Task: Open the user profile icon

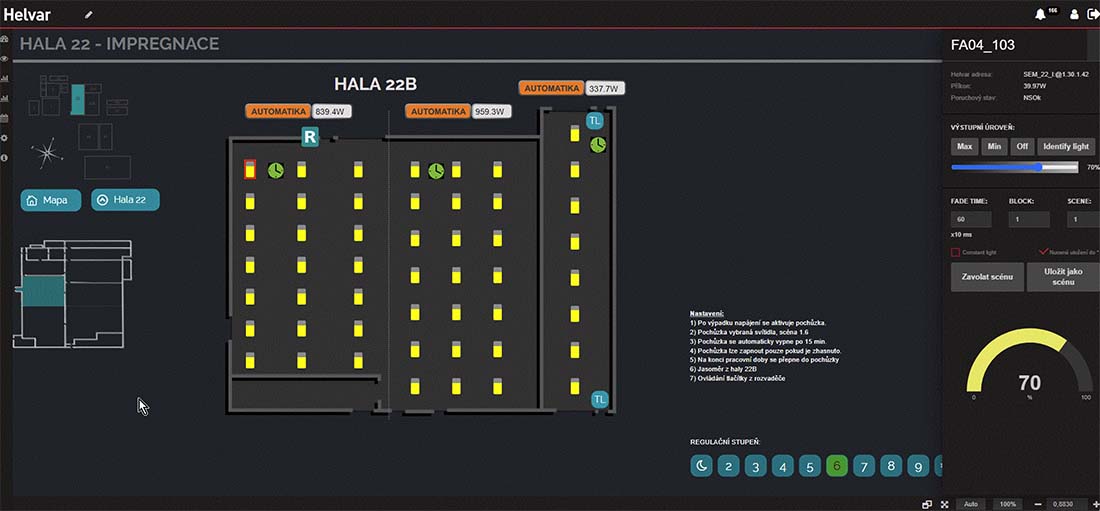Action: pos(1075,15)
